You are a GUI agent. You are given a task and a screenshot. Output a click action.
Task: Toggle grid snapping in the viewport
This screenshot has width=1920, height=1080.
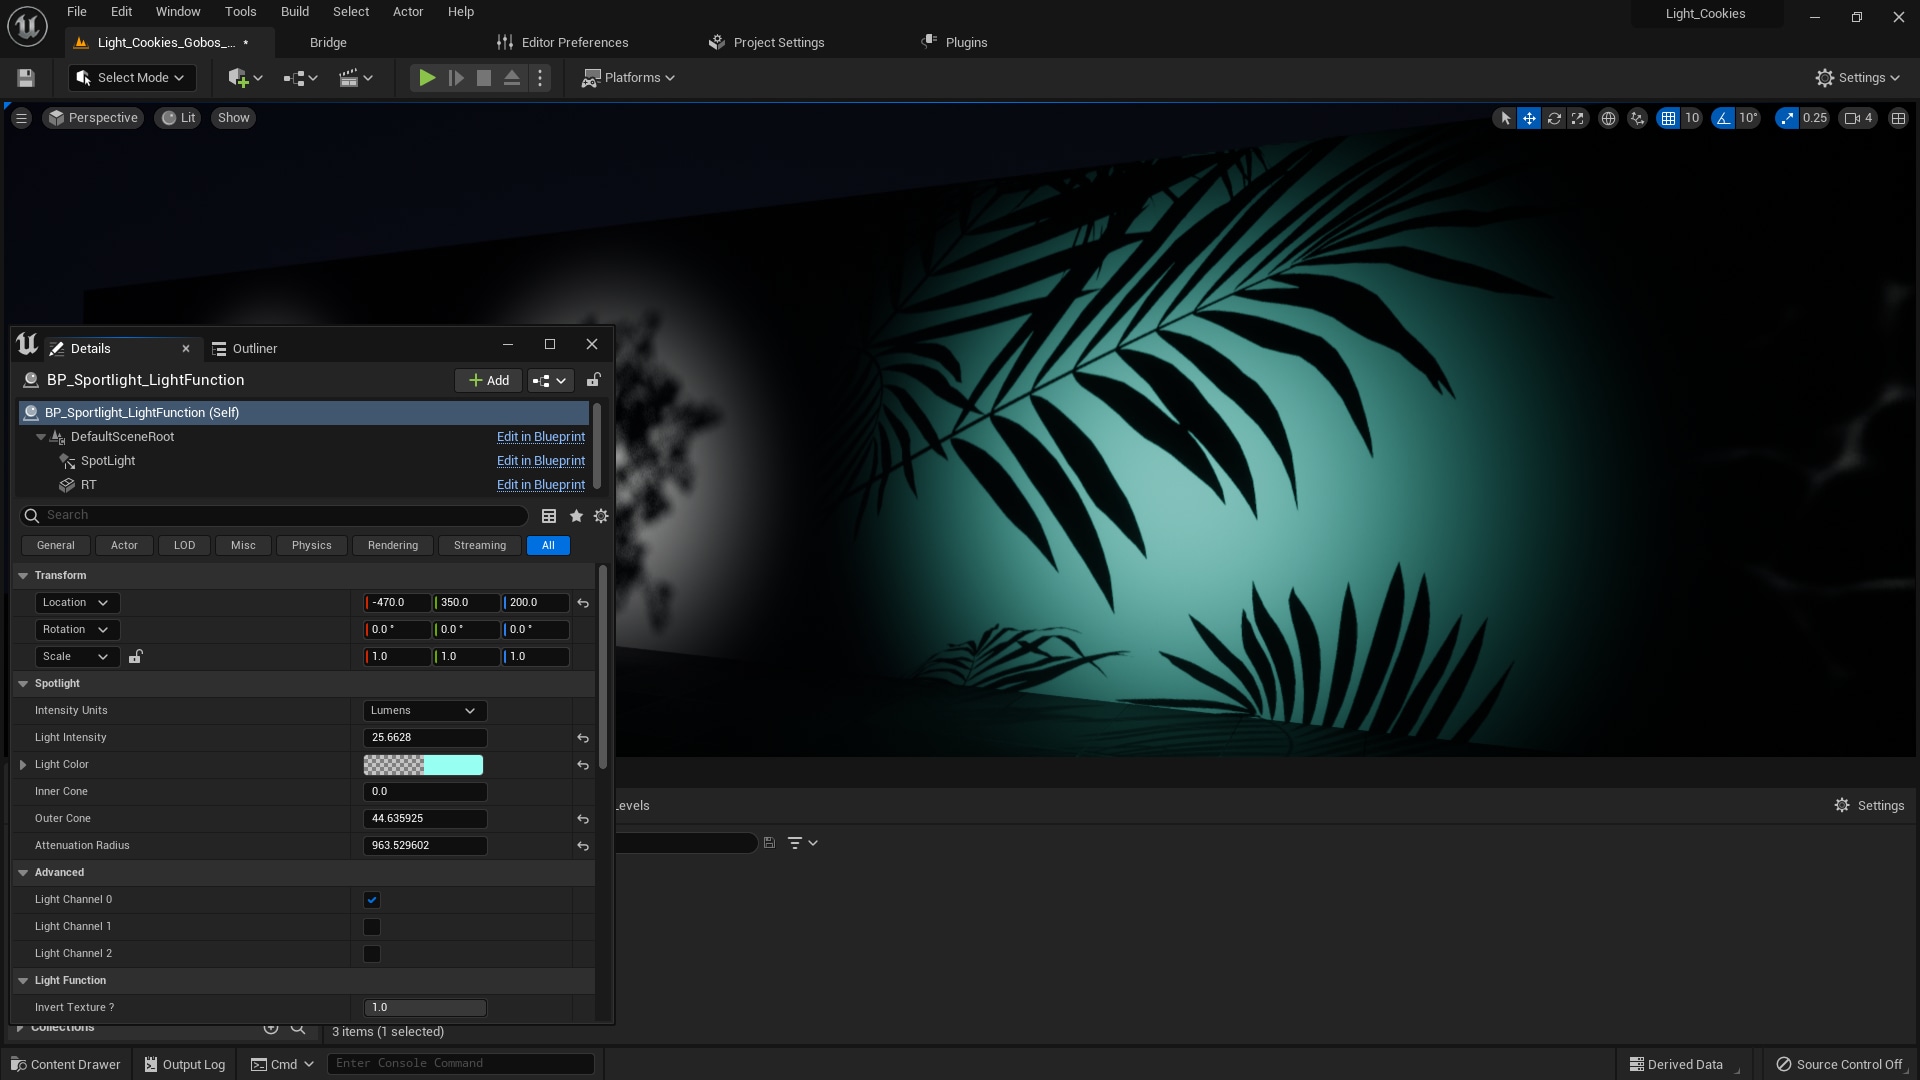click(1669, 118)
